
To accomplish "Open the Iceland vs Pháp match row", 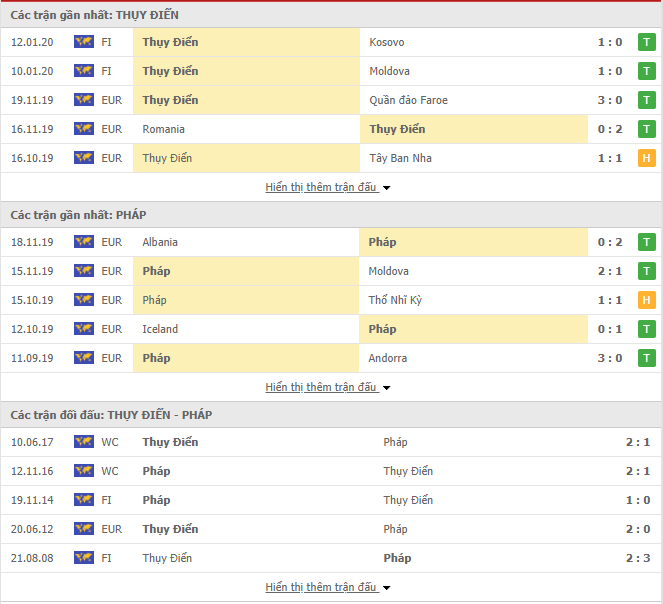I will point(332,329).
